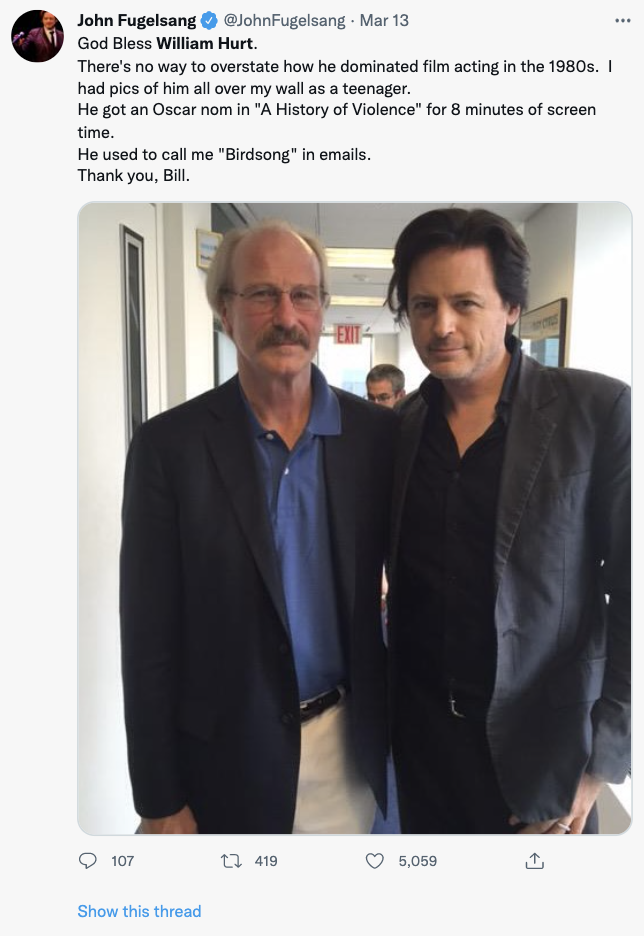Open John Fugelsang's profile avatar
This screenshot has width=644, height=936.
[38, 36]
